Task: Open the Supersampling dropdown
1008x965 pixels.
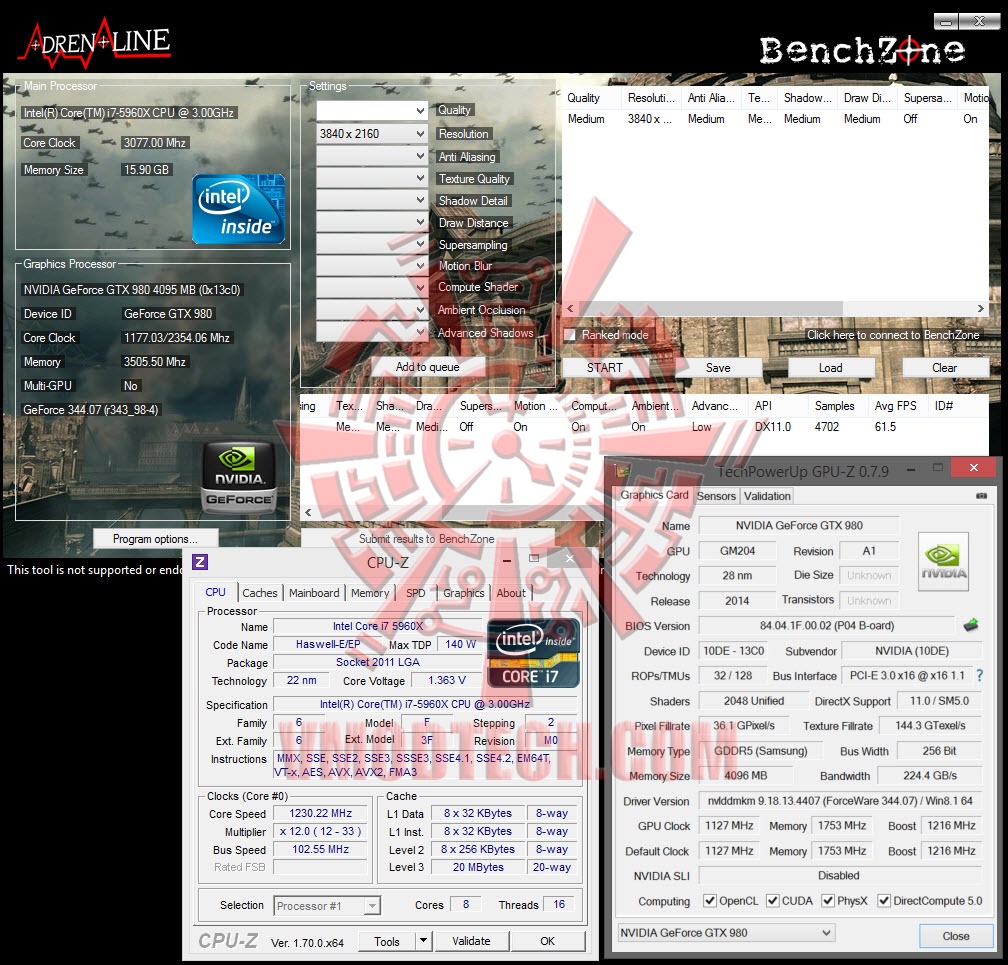Action: tap(372, 244)
